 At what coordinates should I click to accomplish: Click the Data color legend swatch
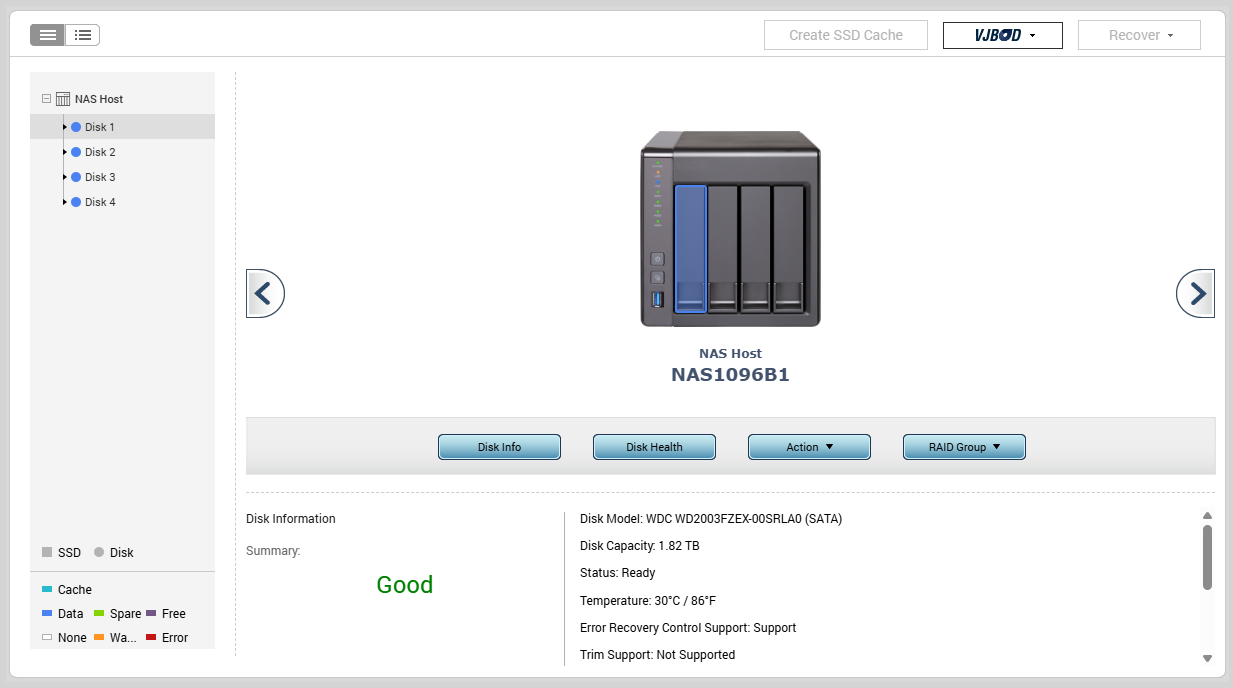(x=47, y=614)
